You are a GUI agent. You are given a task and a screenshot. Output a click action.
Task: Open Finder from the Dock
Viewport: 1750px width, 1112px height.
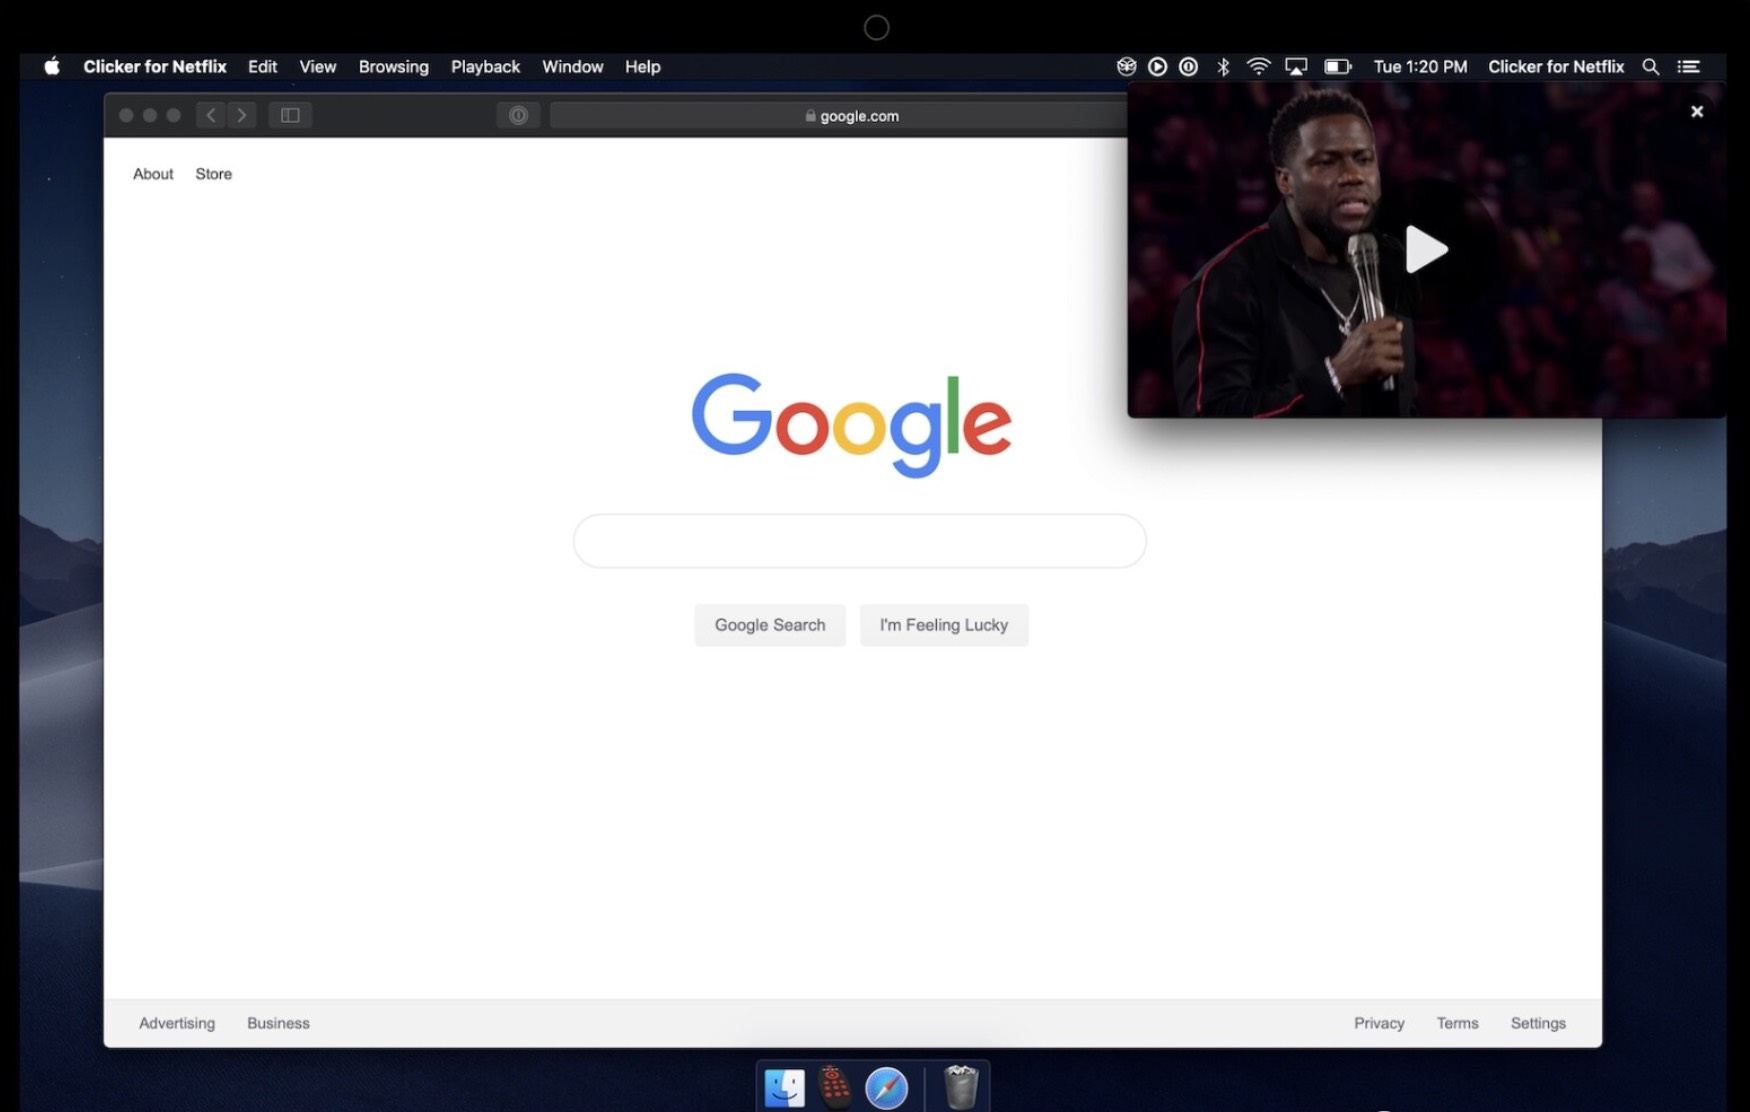(785, 1088)
